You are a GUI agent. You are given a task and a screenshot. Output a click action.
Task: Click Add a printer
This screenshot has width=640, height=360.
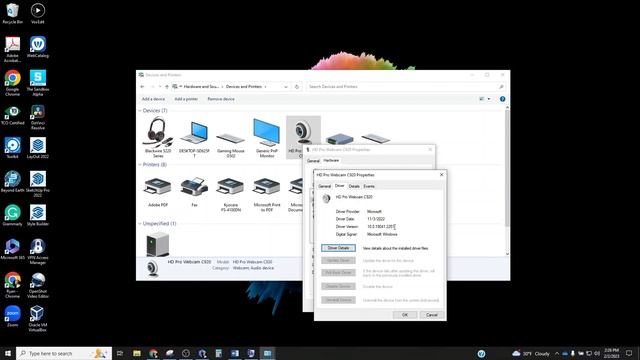click(186, 99)
